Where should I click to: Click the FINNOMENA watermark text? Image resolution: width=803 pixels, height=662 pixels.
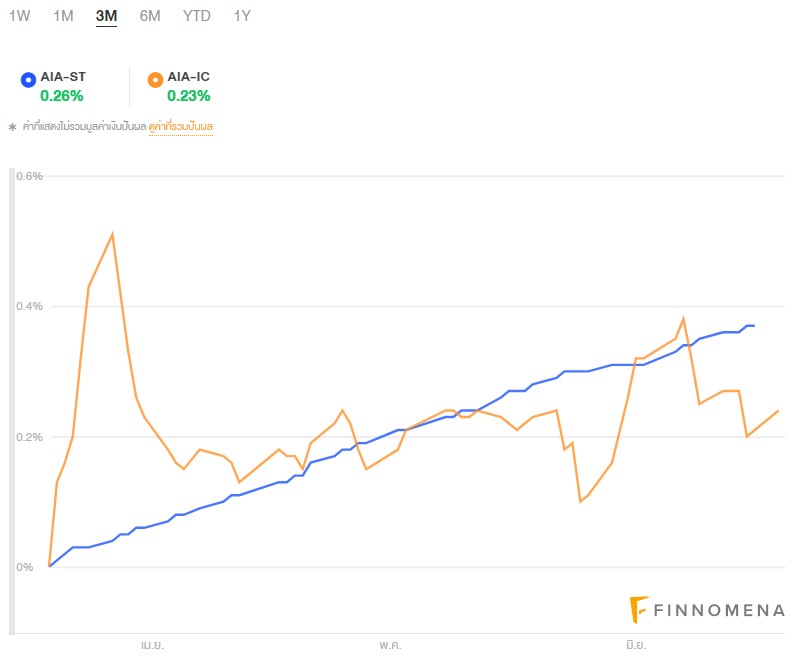point(718,610)
